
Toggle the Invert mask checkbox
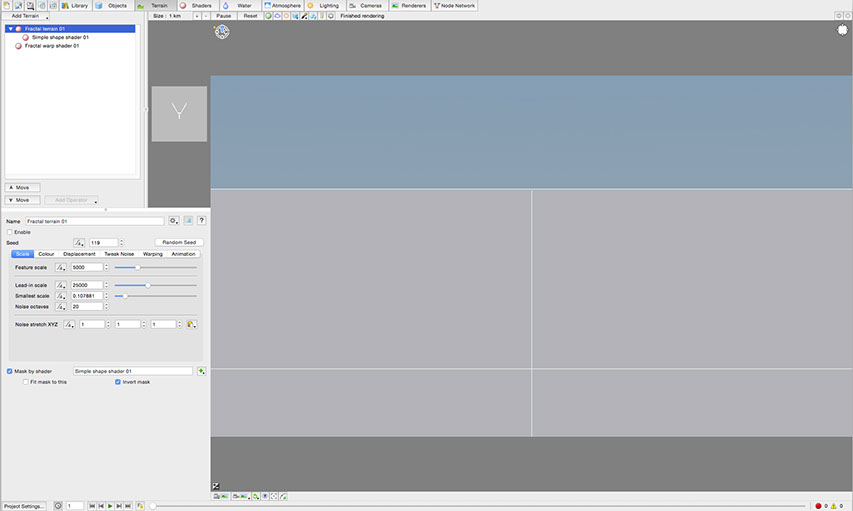point(118,381)
